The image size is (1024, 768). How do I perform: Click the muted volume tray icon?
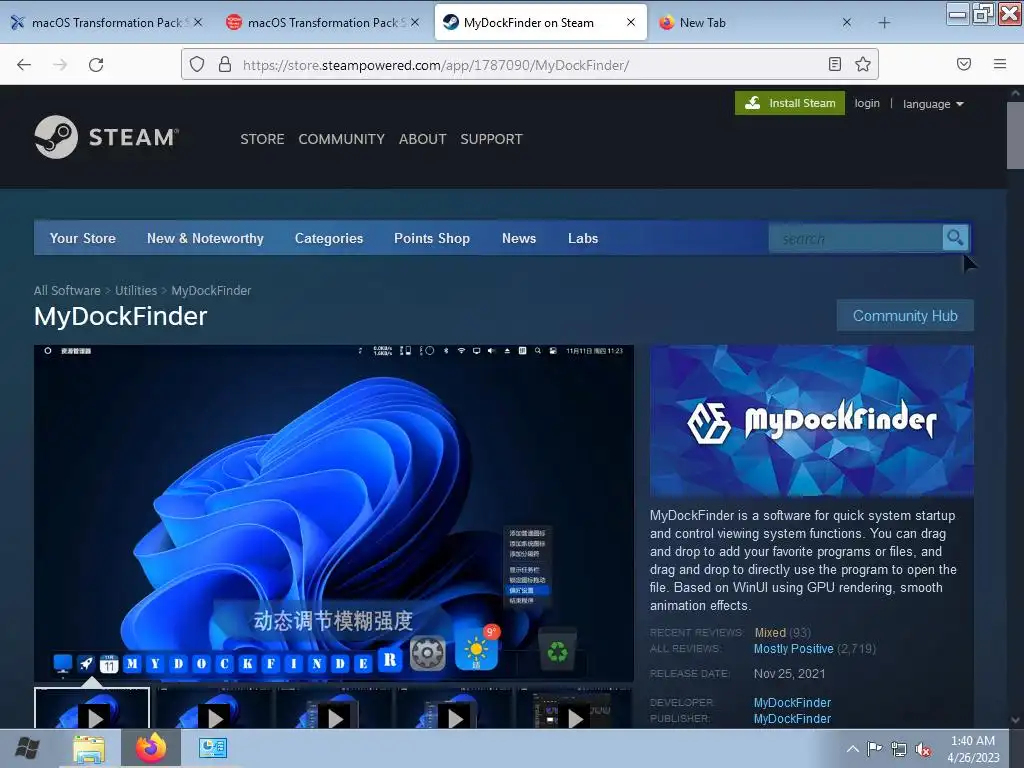point(923,750)
